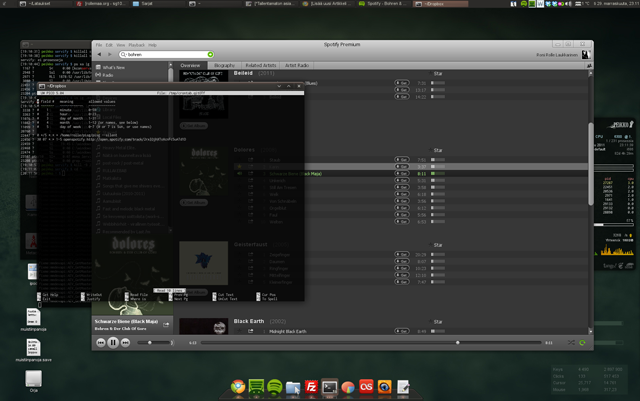Click the people sidebar icon beside tabs
Image resolution: width=640 pixels, height=401 pixels.
pos(589,65)
